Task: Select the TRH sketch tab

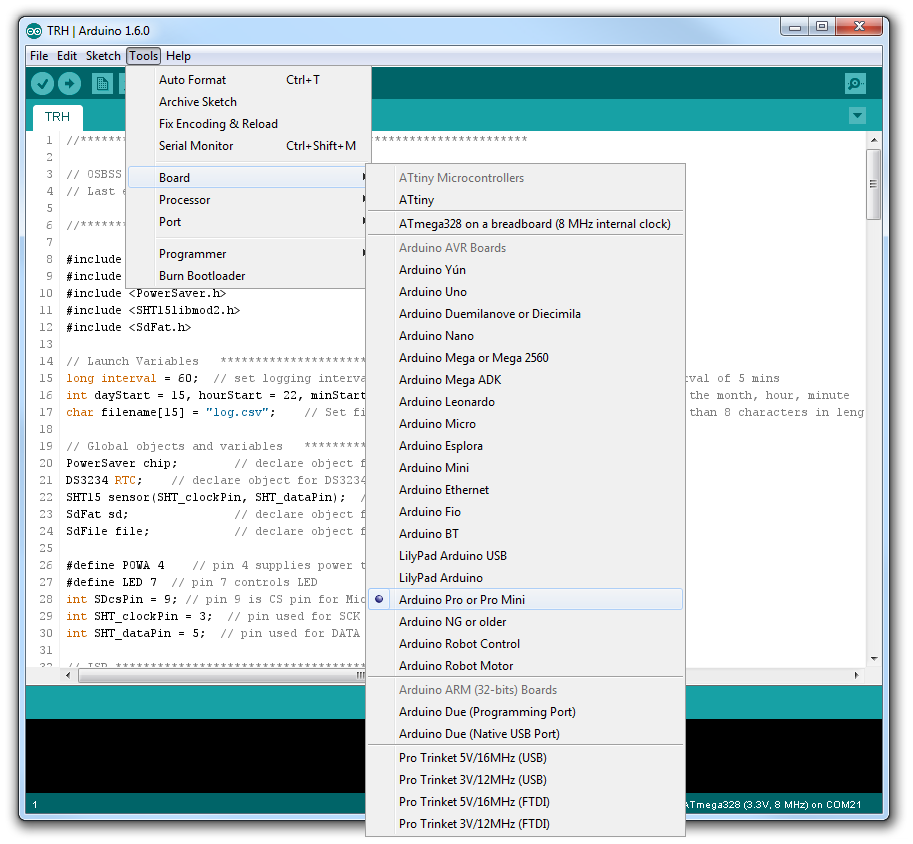Action: coord(57,117)
